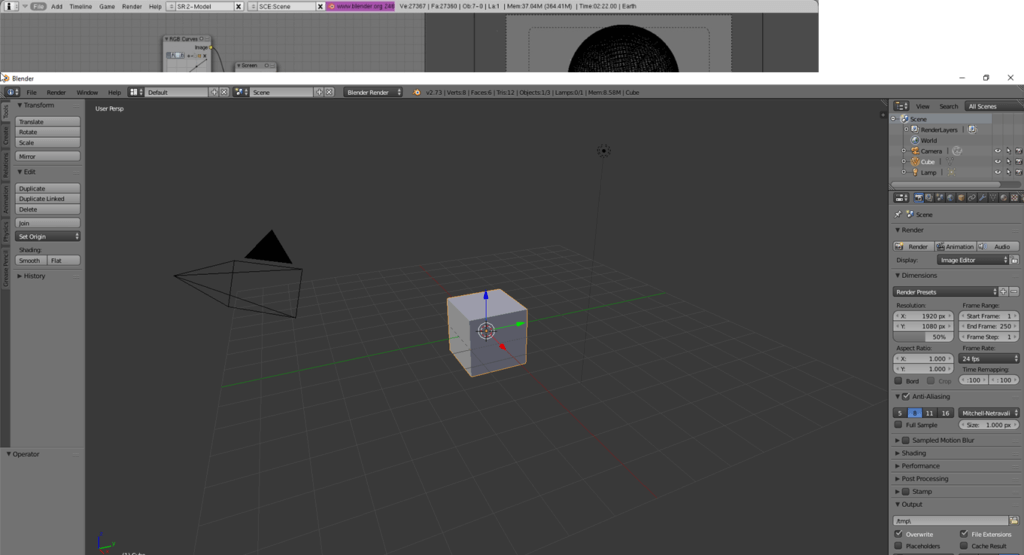Enable the Stamp checkbox
The image size is (1024, 555).
906,492
